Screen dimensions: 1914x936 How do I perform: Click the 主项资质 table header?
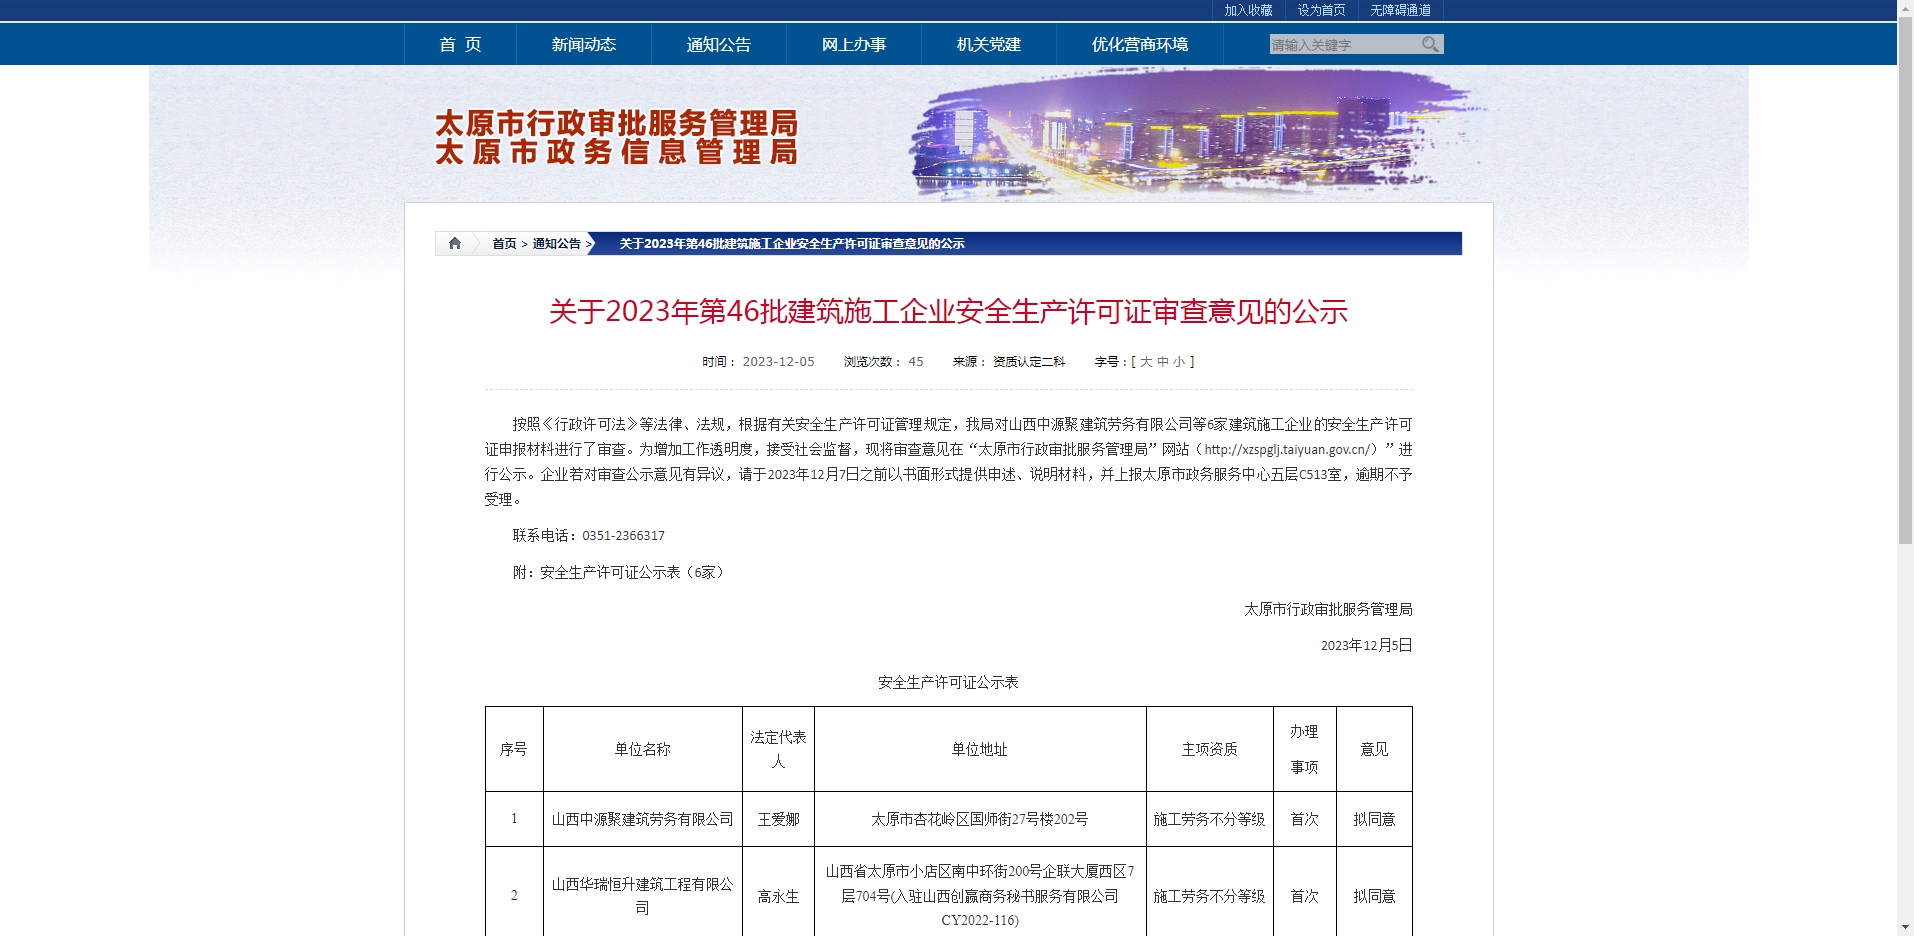1210,749
